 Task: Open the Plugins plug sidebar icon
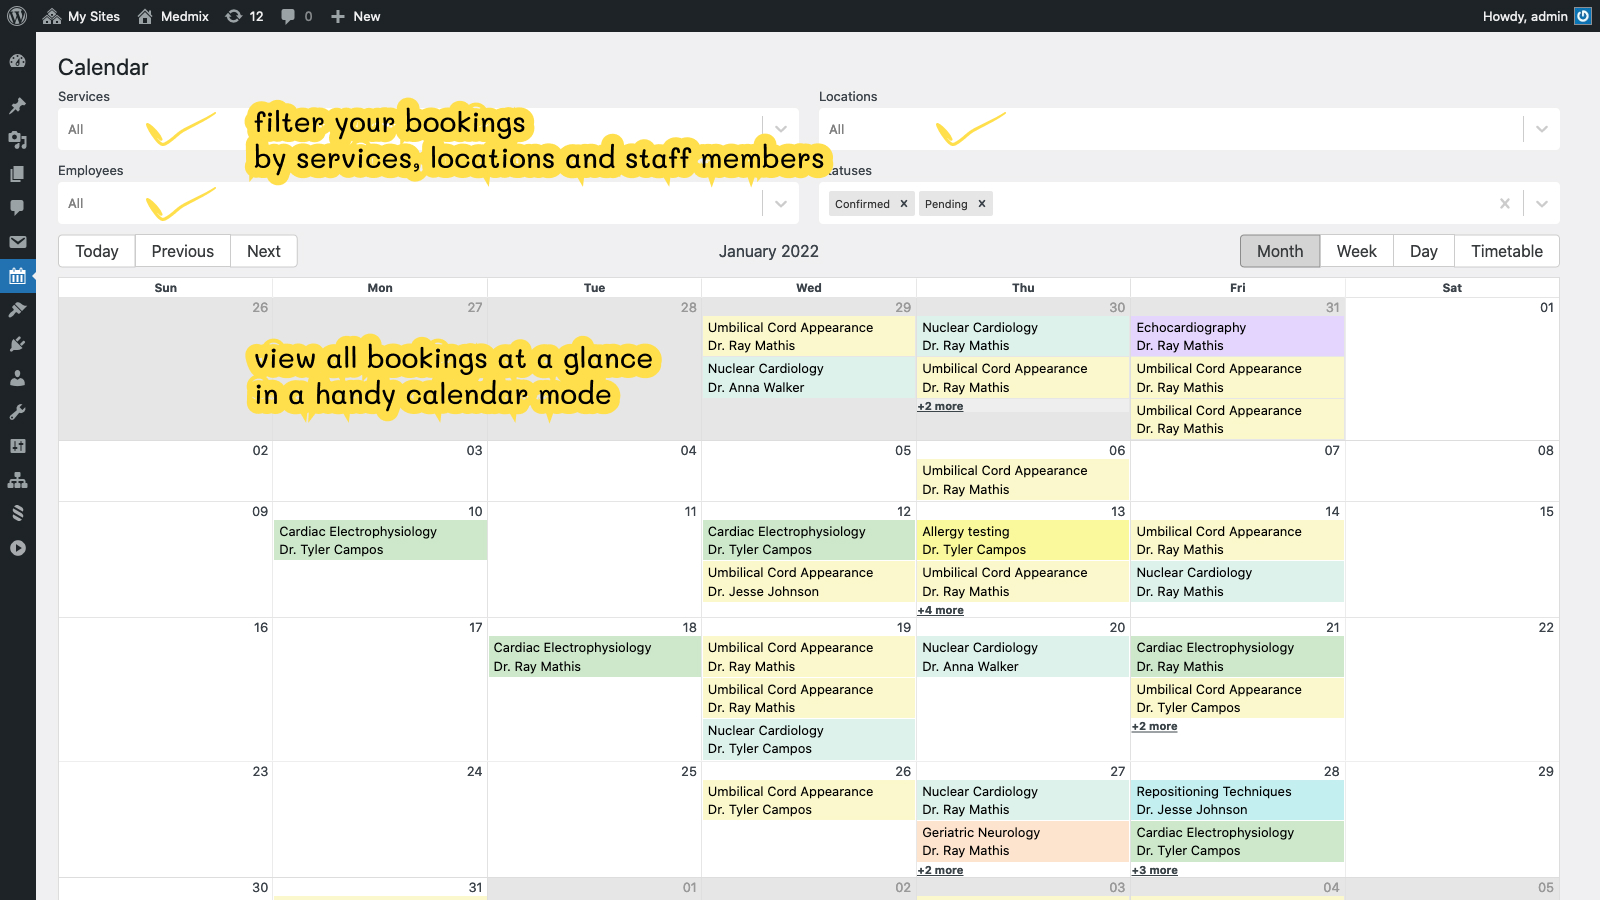[x=17, y=344]
